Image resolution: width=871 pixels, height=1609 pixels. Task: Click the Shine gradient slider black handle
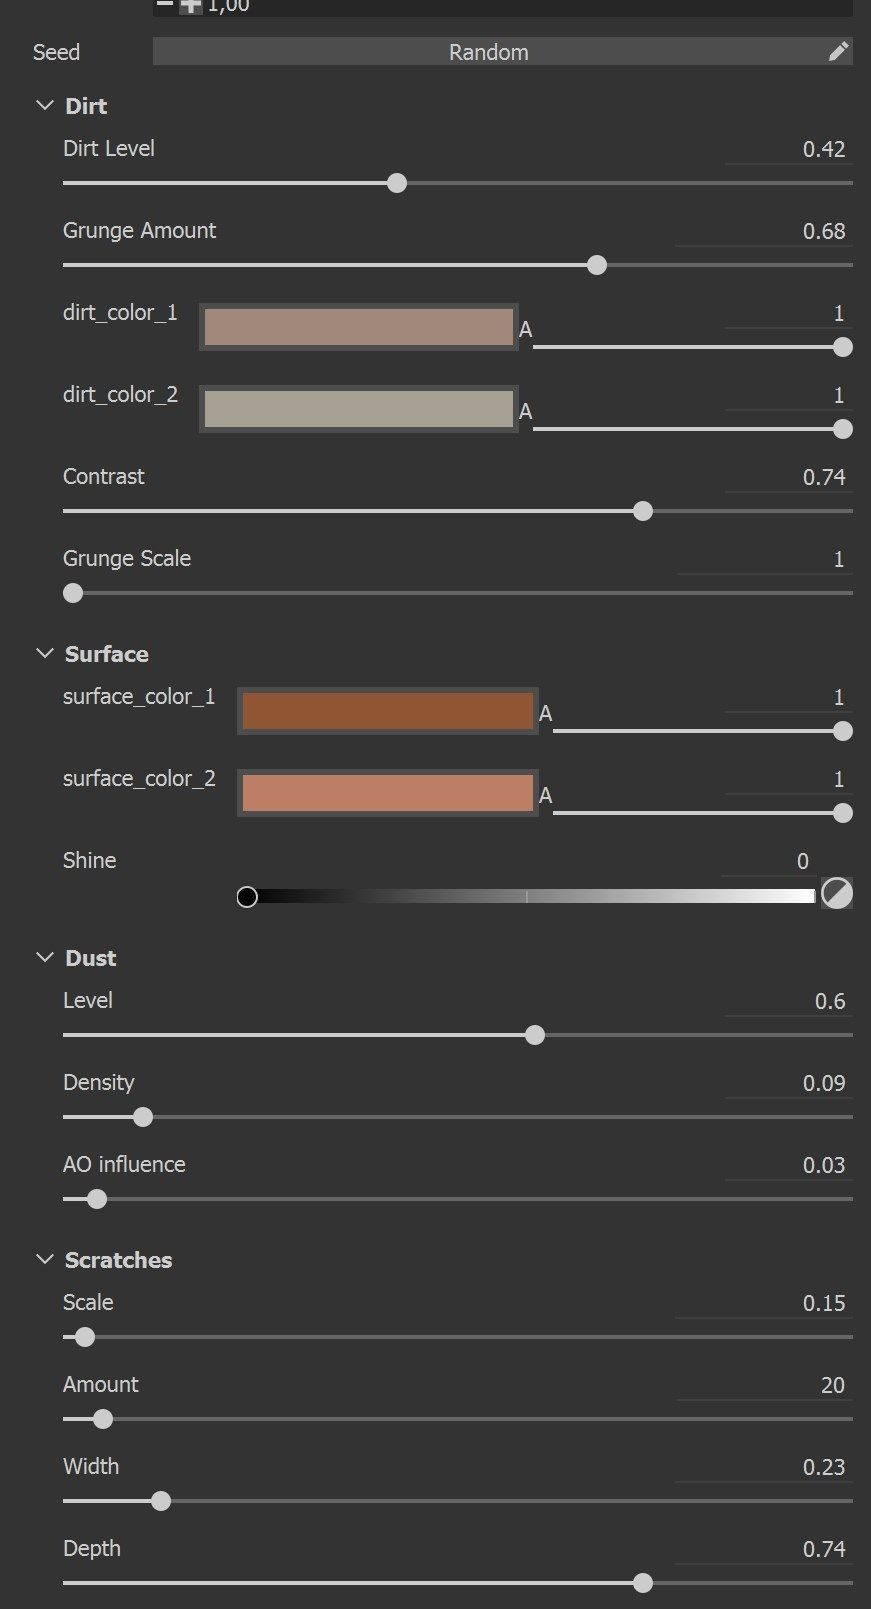[247, 897]
